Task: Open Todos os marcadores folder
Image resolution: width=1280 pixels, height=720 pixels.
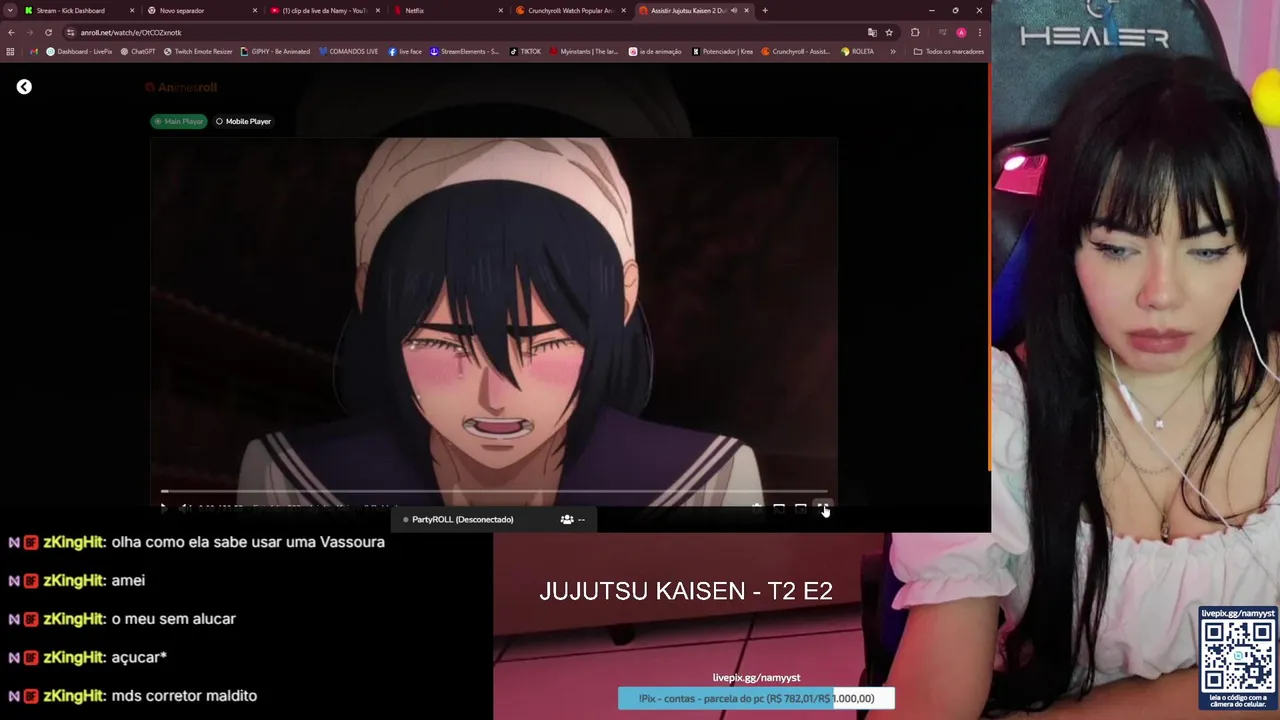Action: (949, 51)
